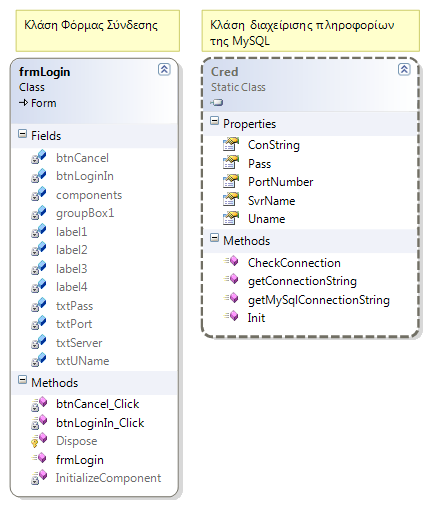The width and height of the screenshot is (428, 505).
Task: Click the yellow MySQL comment note
Action: 311,31
